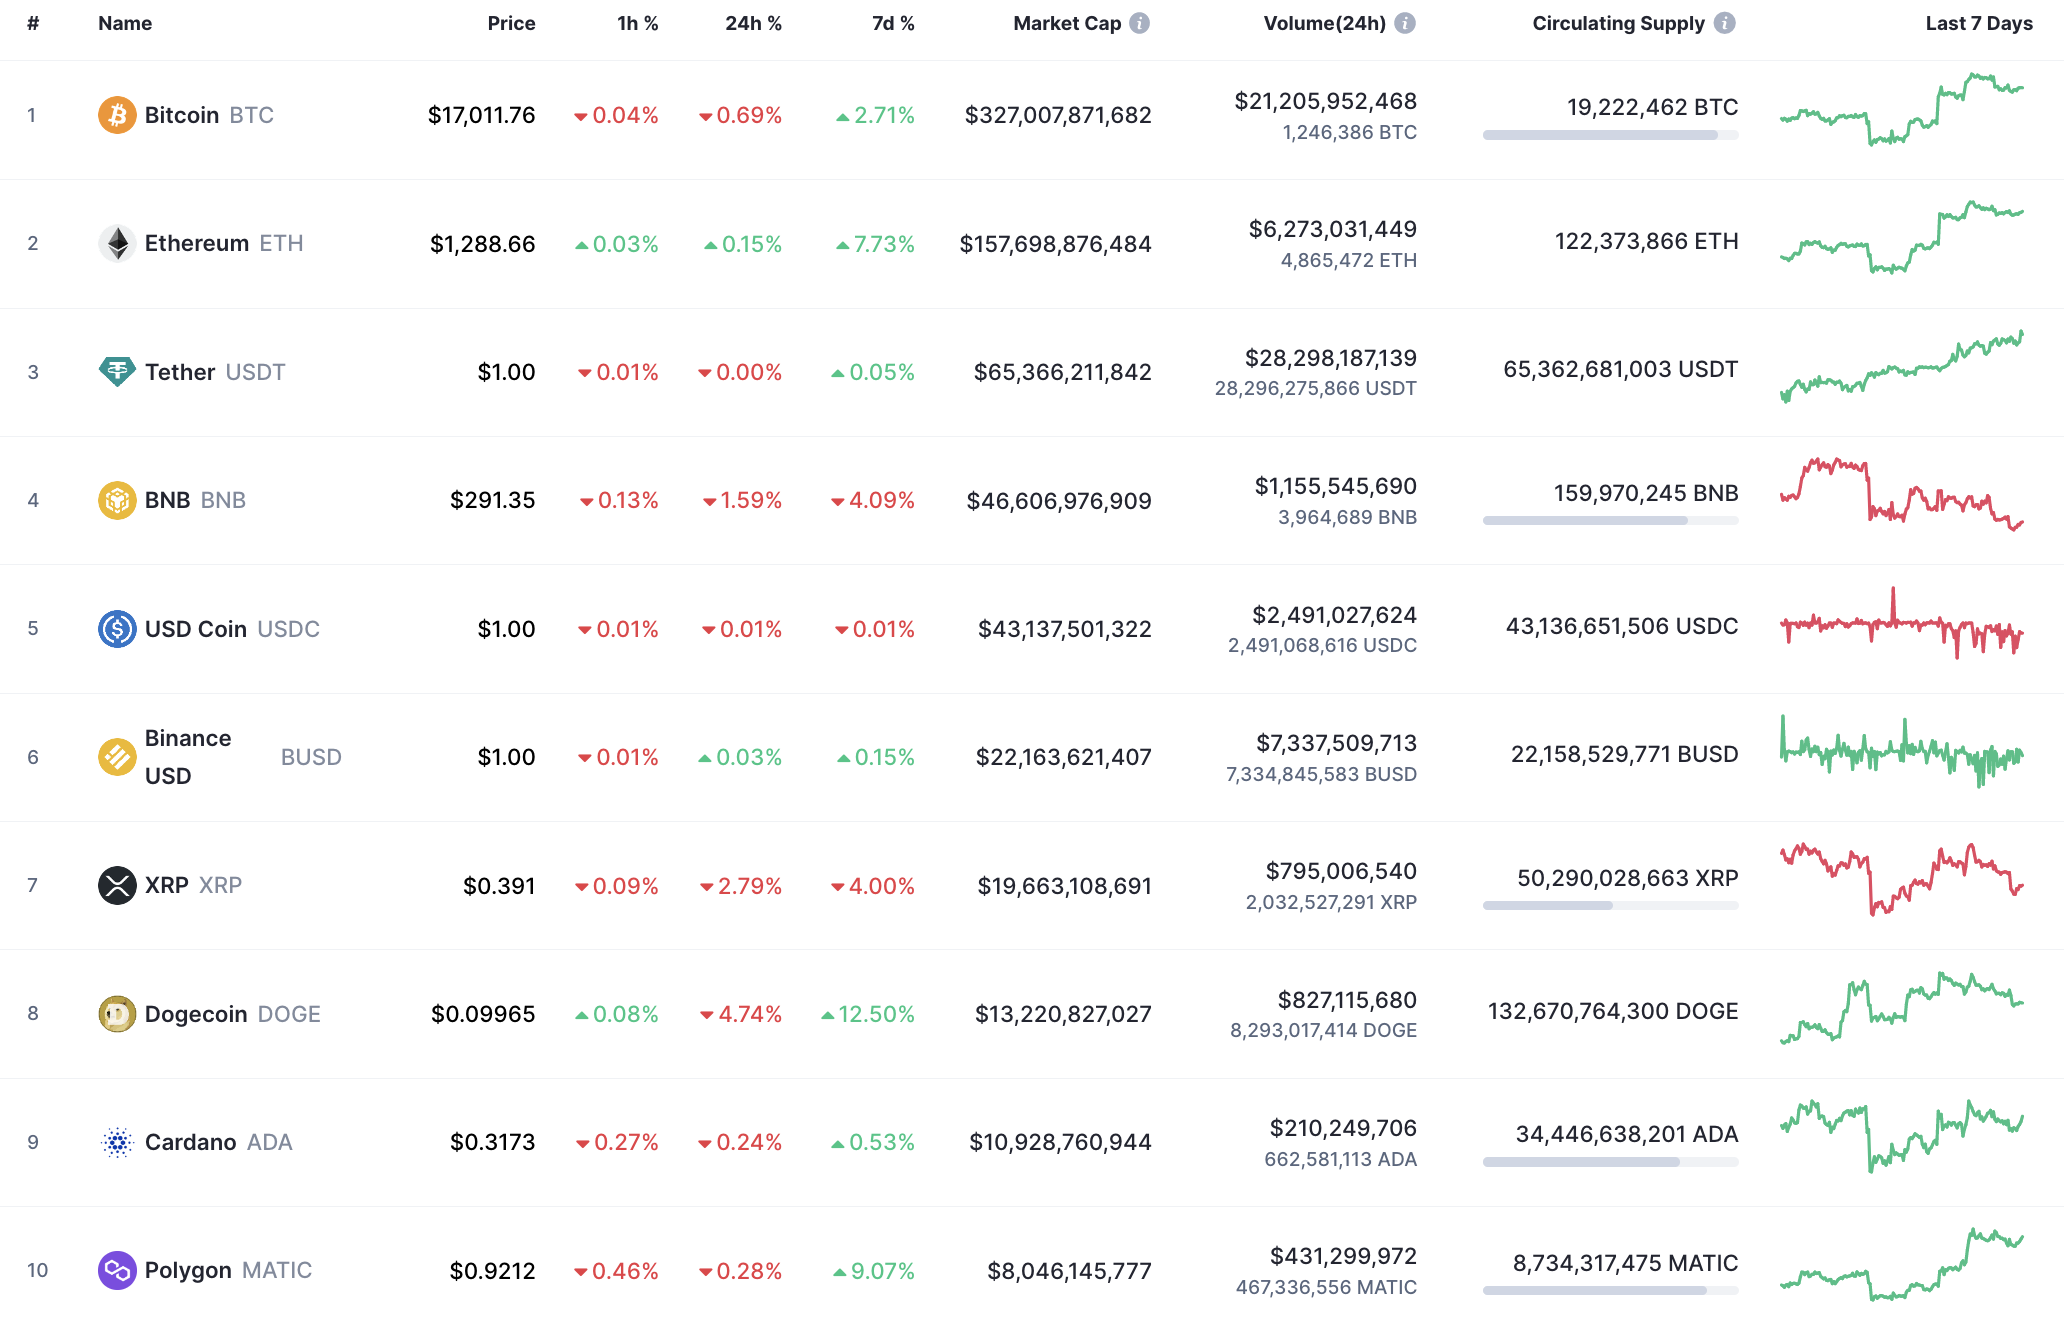Click the BNB gold logo

[x=117, y=500]
